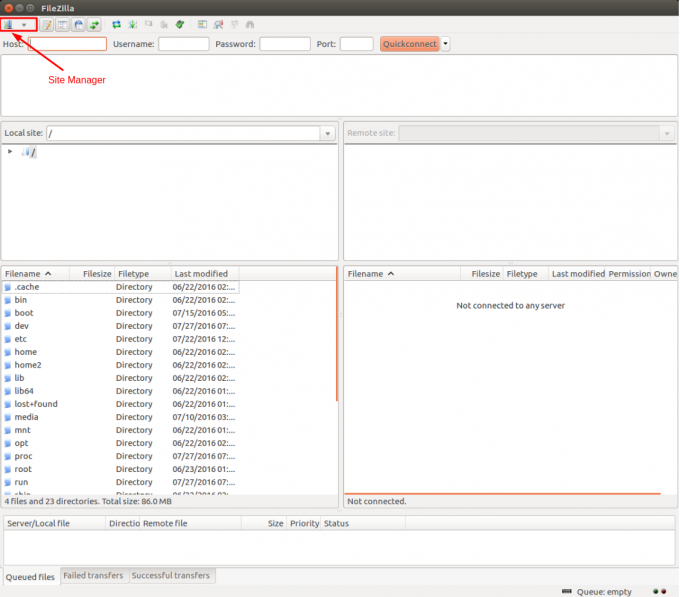Screen dimensions: 680x597
Task: Sort local files by Filesize header
Action: click(x=92, y=274)
